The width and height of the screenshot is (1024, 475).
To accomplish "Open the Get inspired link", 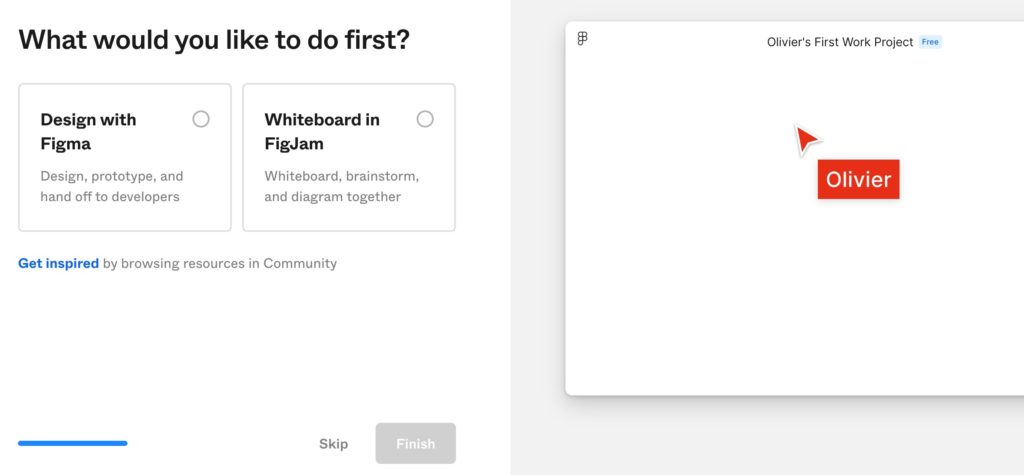I will [x=58, y=264].
